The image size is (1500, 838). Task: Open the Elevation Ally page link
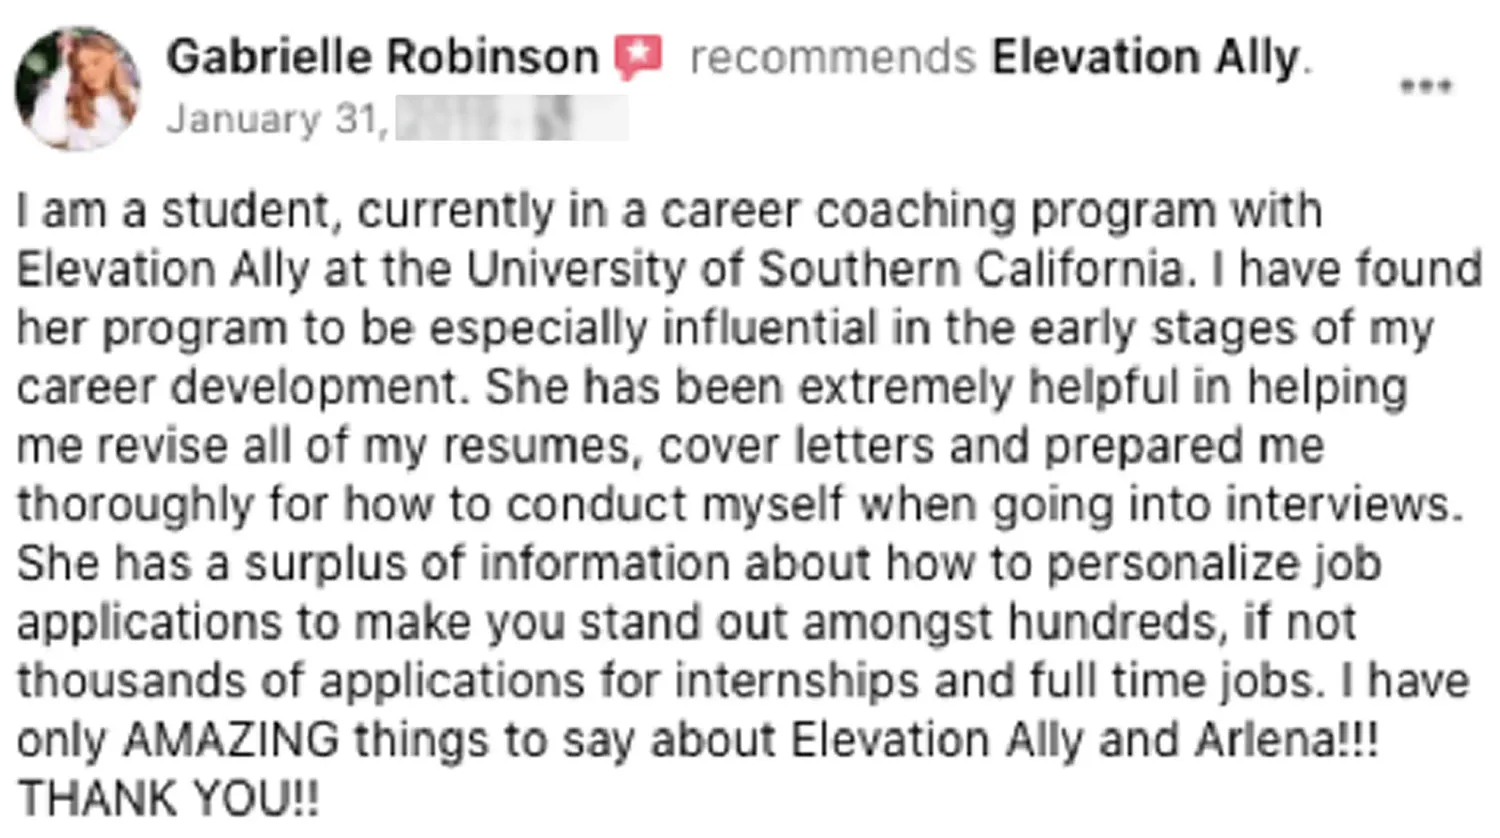tap(1145, 57)
